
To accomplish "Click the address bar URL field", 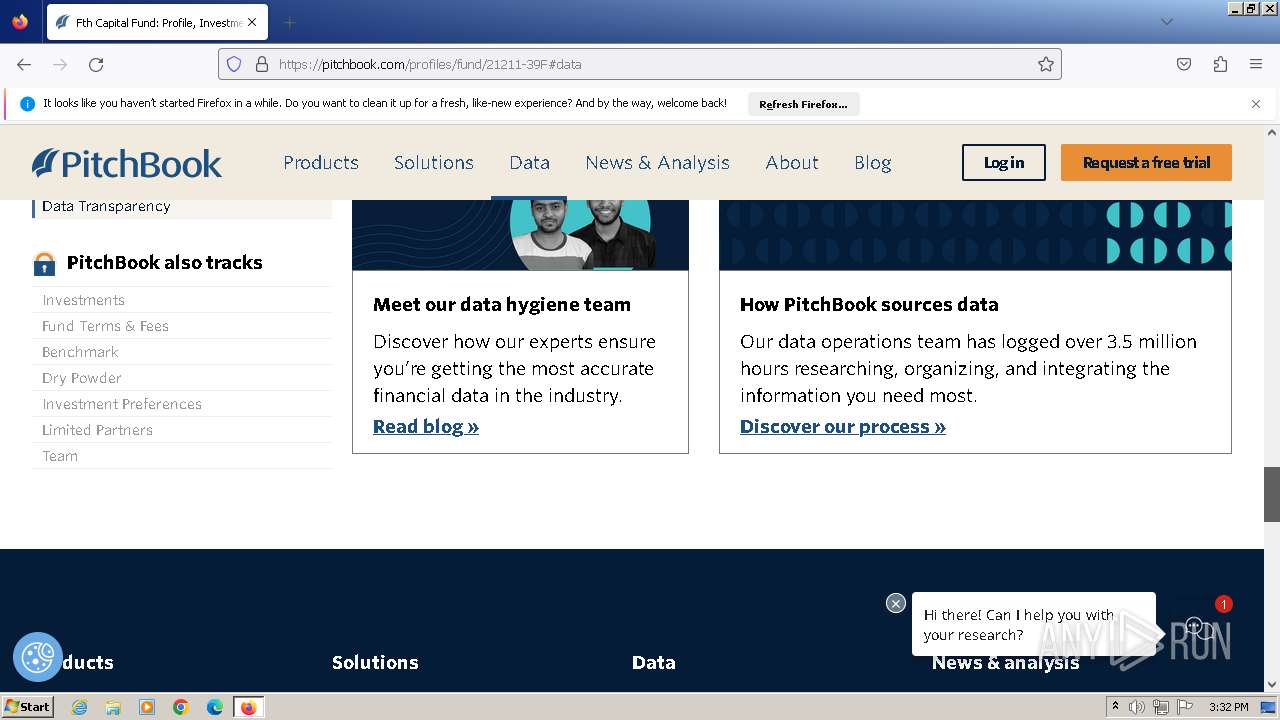I will [x=640, y=64].
